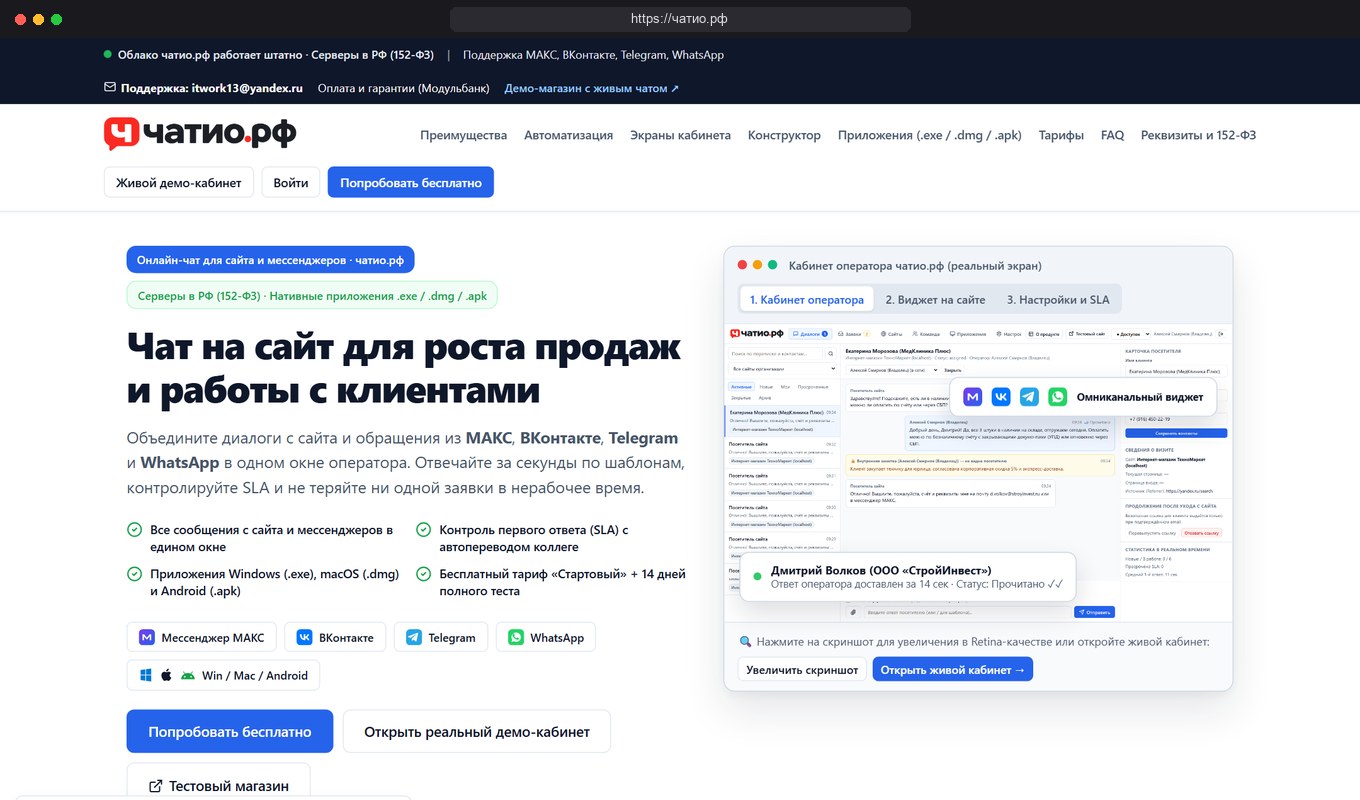Click search icon button in cabinet screenshot
Viewport: 1360px width, 800px height.
pos(832,354)
